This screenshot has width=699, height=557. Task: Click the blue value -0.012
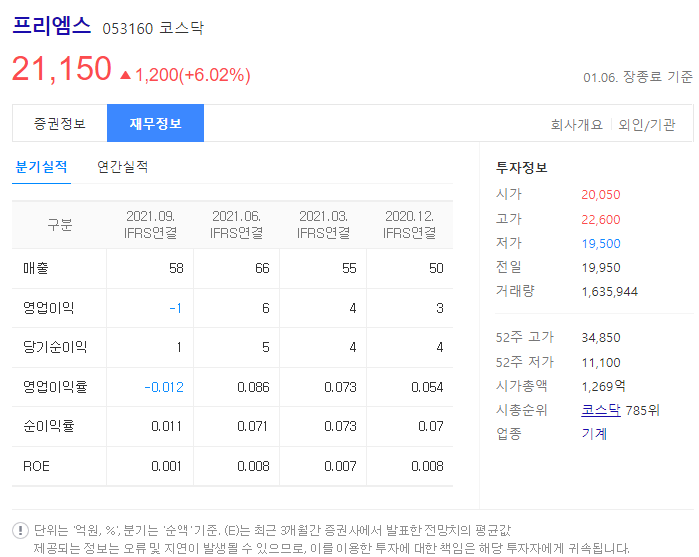[x=164, y=387]
